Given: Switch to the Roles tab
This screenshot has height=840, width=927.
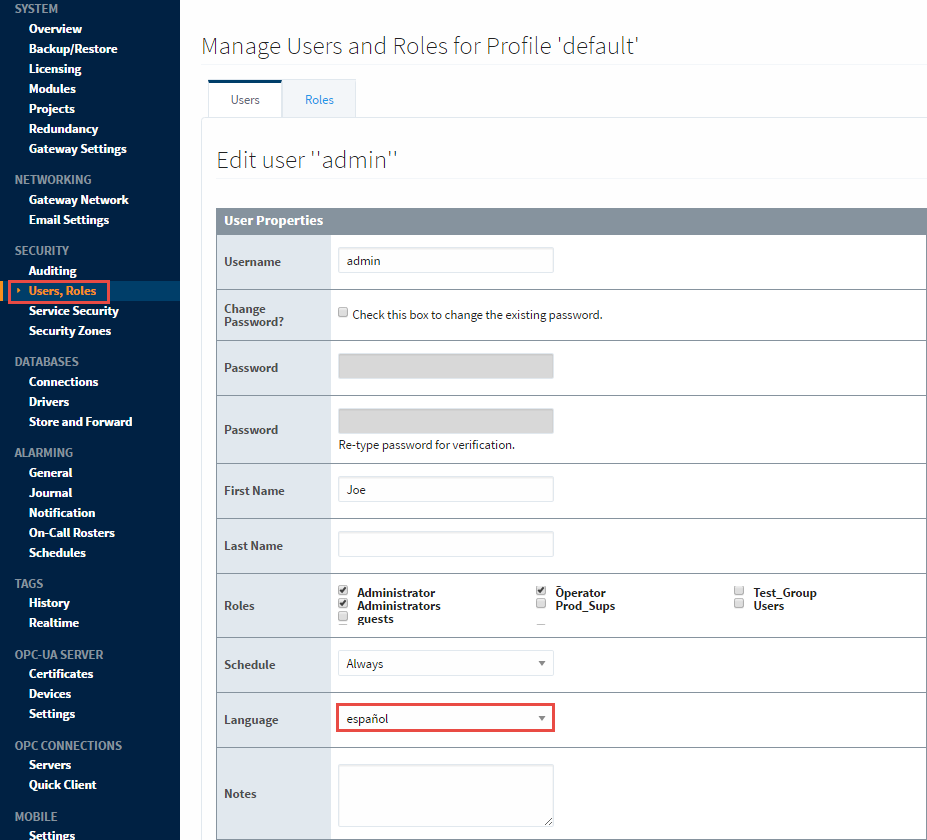Looking at the screenshot, I should (318, 99).
